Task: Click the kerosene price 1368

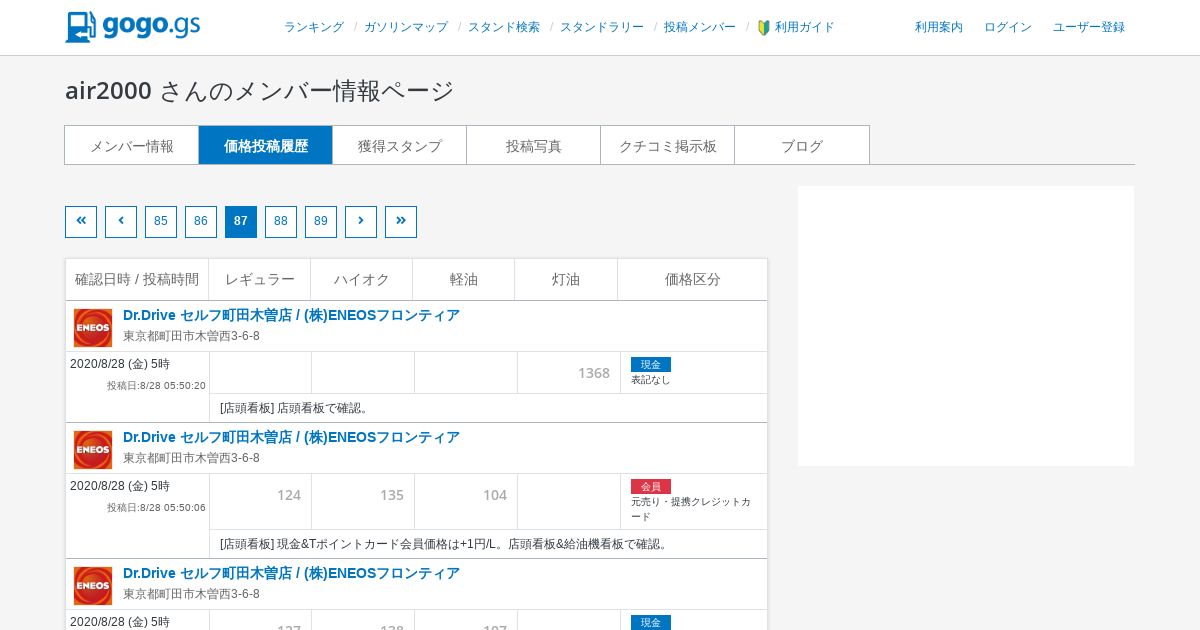Action: [x=593, y=373]
